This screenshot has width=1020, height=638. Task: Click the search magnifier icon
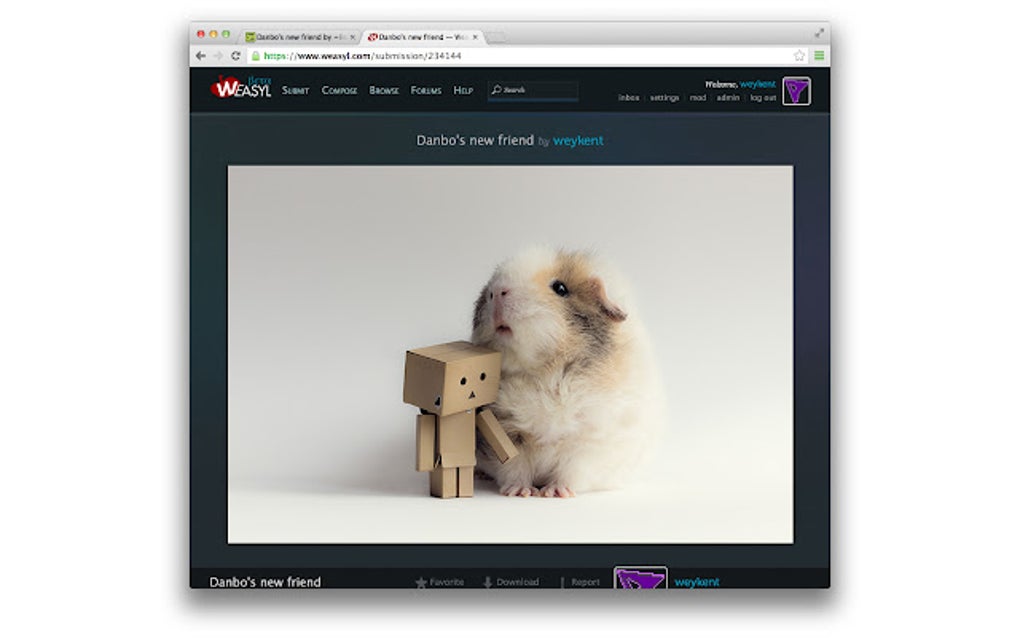click(x=496, y=90)
